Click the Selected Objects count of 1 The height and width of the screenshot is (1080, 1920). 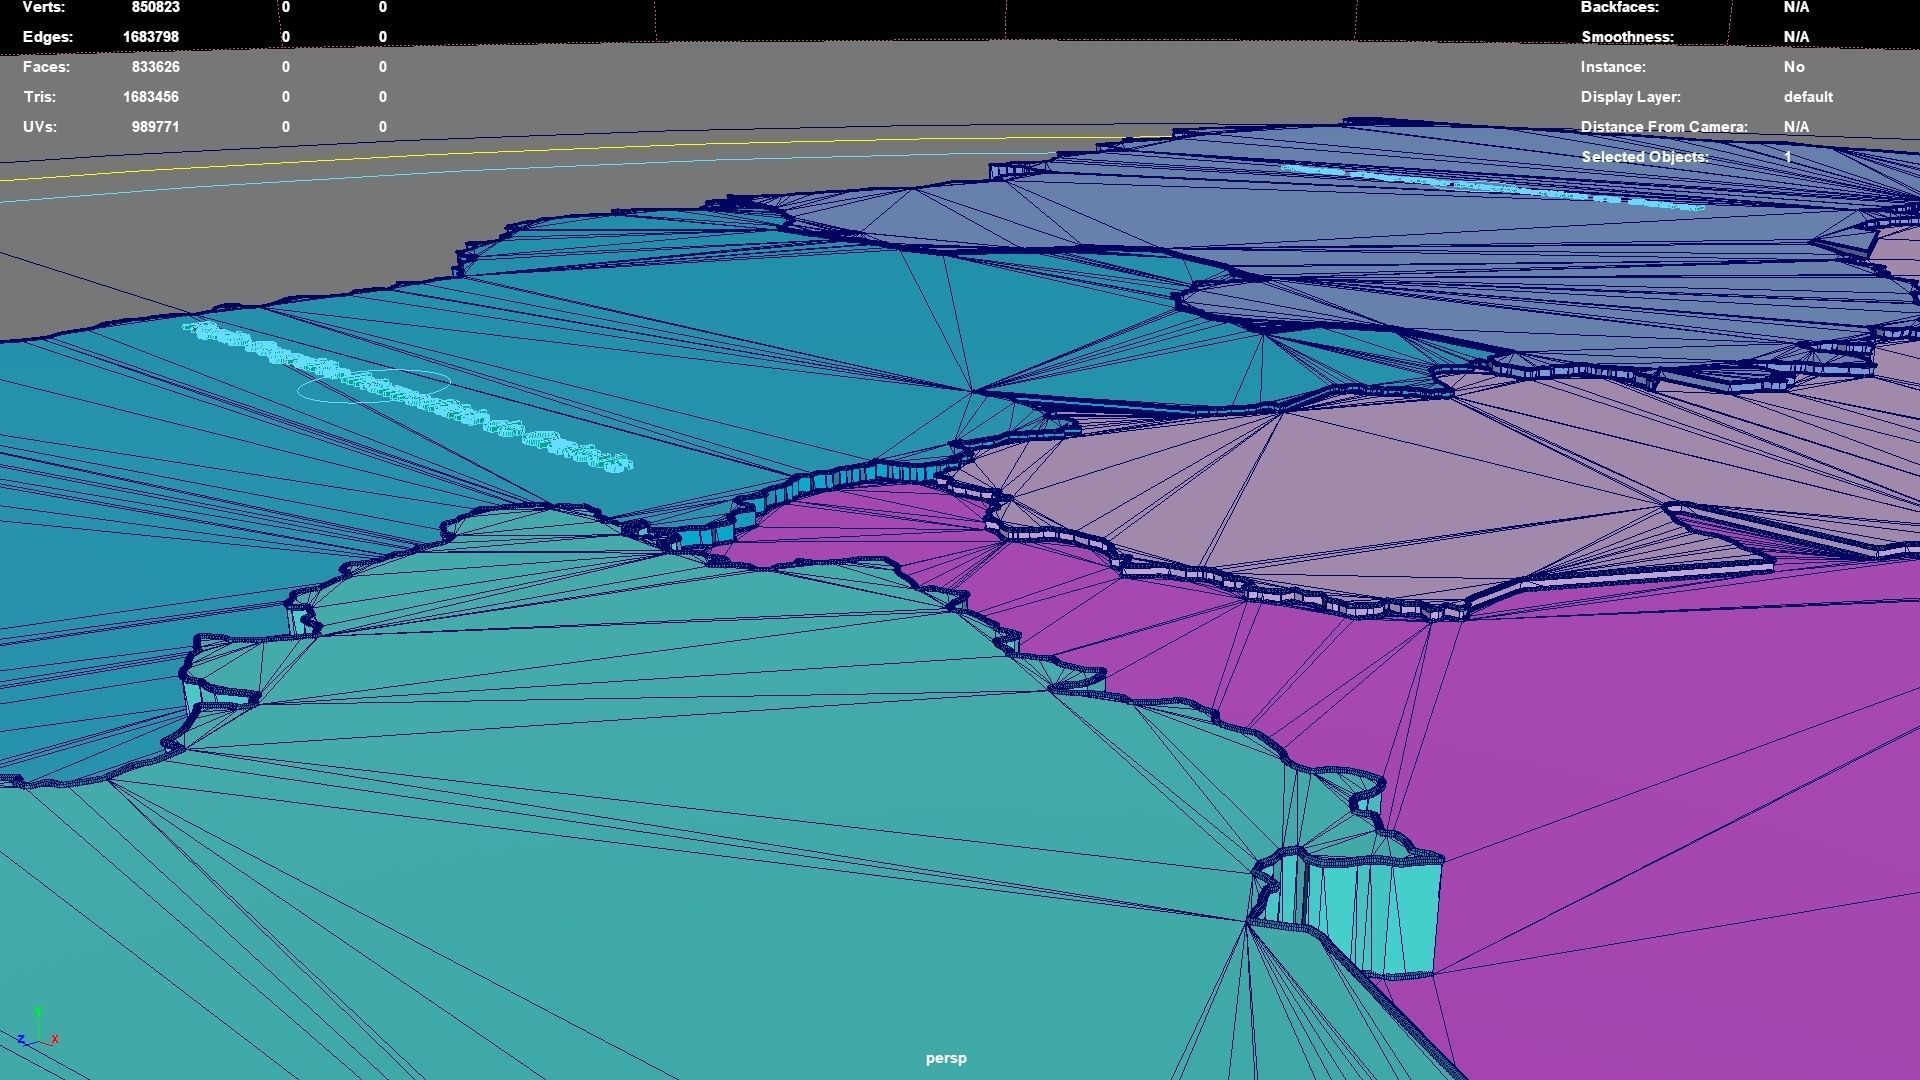(x=1787, y=156)
